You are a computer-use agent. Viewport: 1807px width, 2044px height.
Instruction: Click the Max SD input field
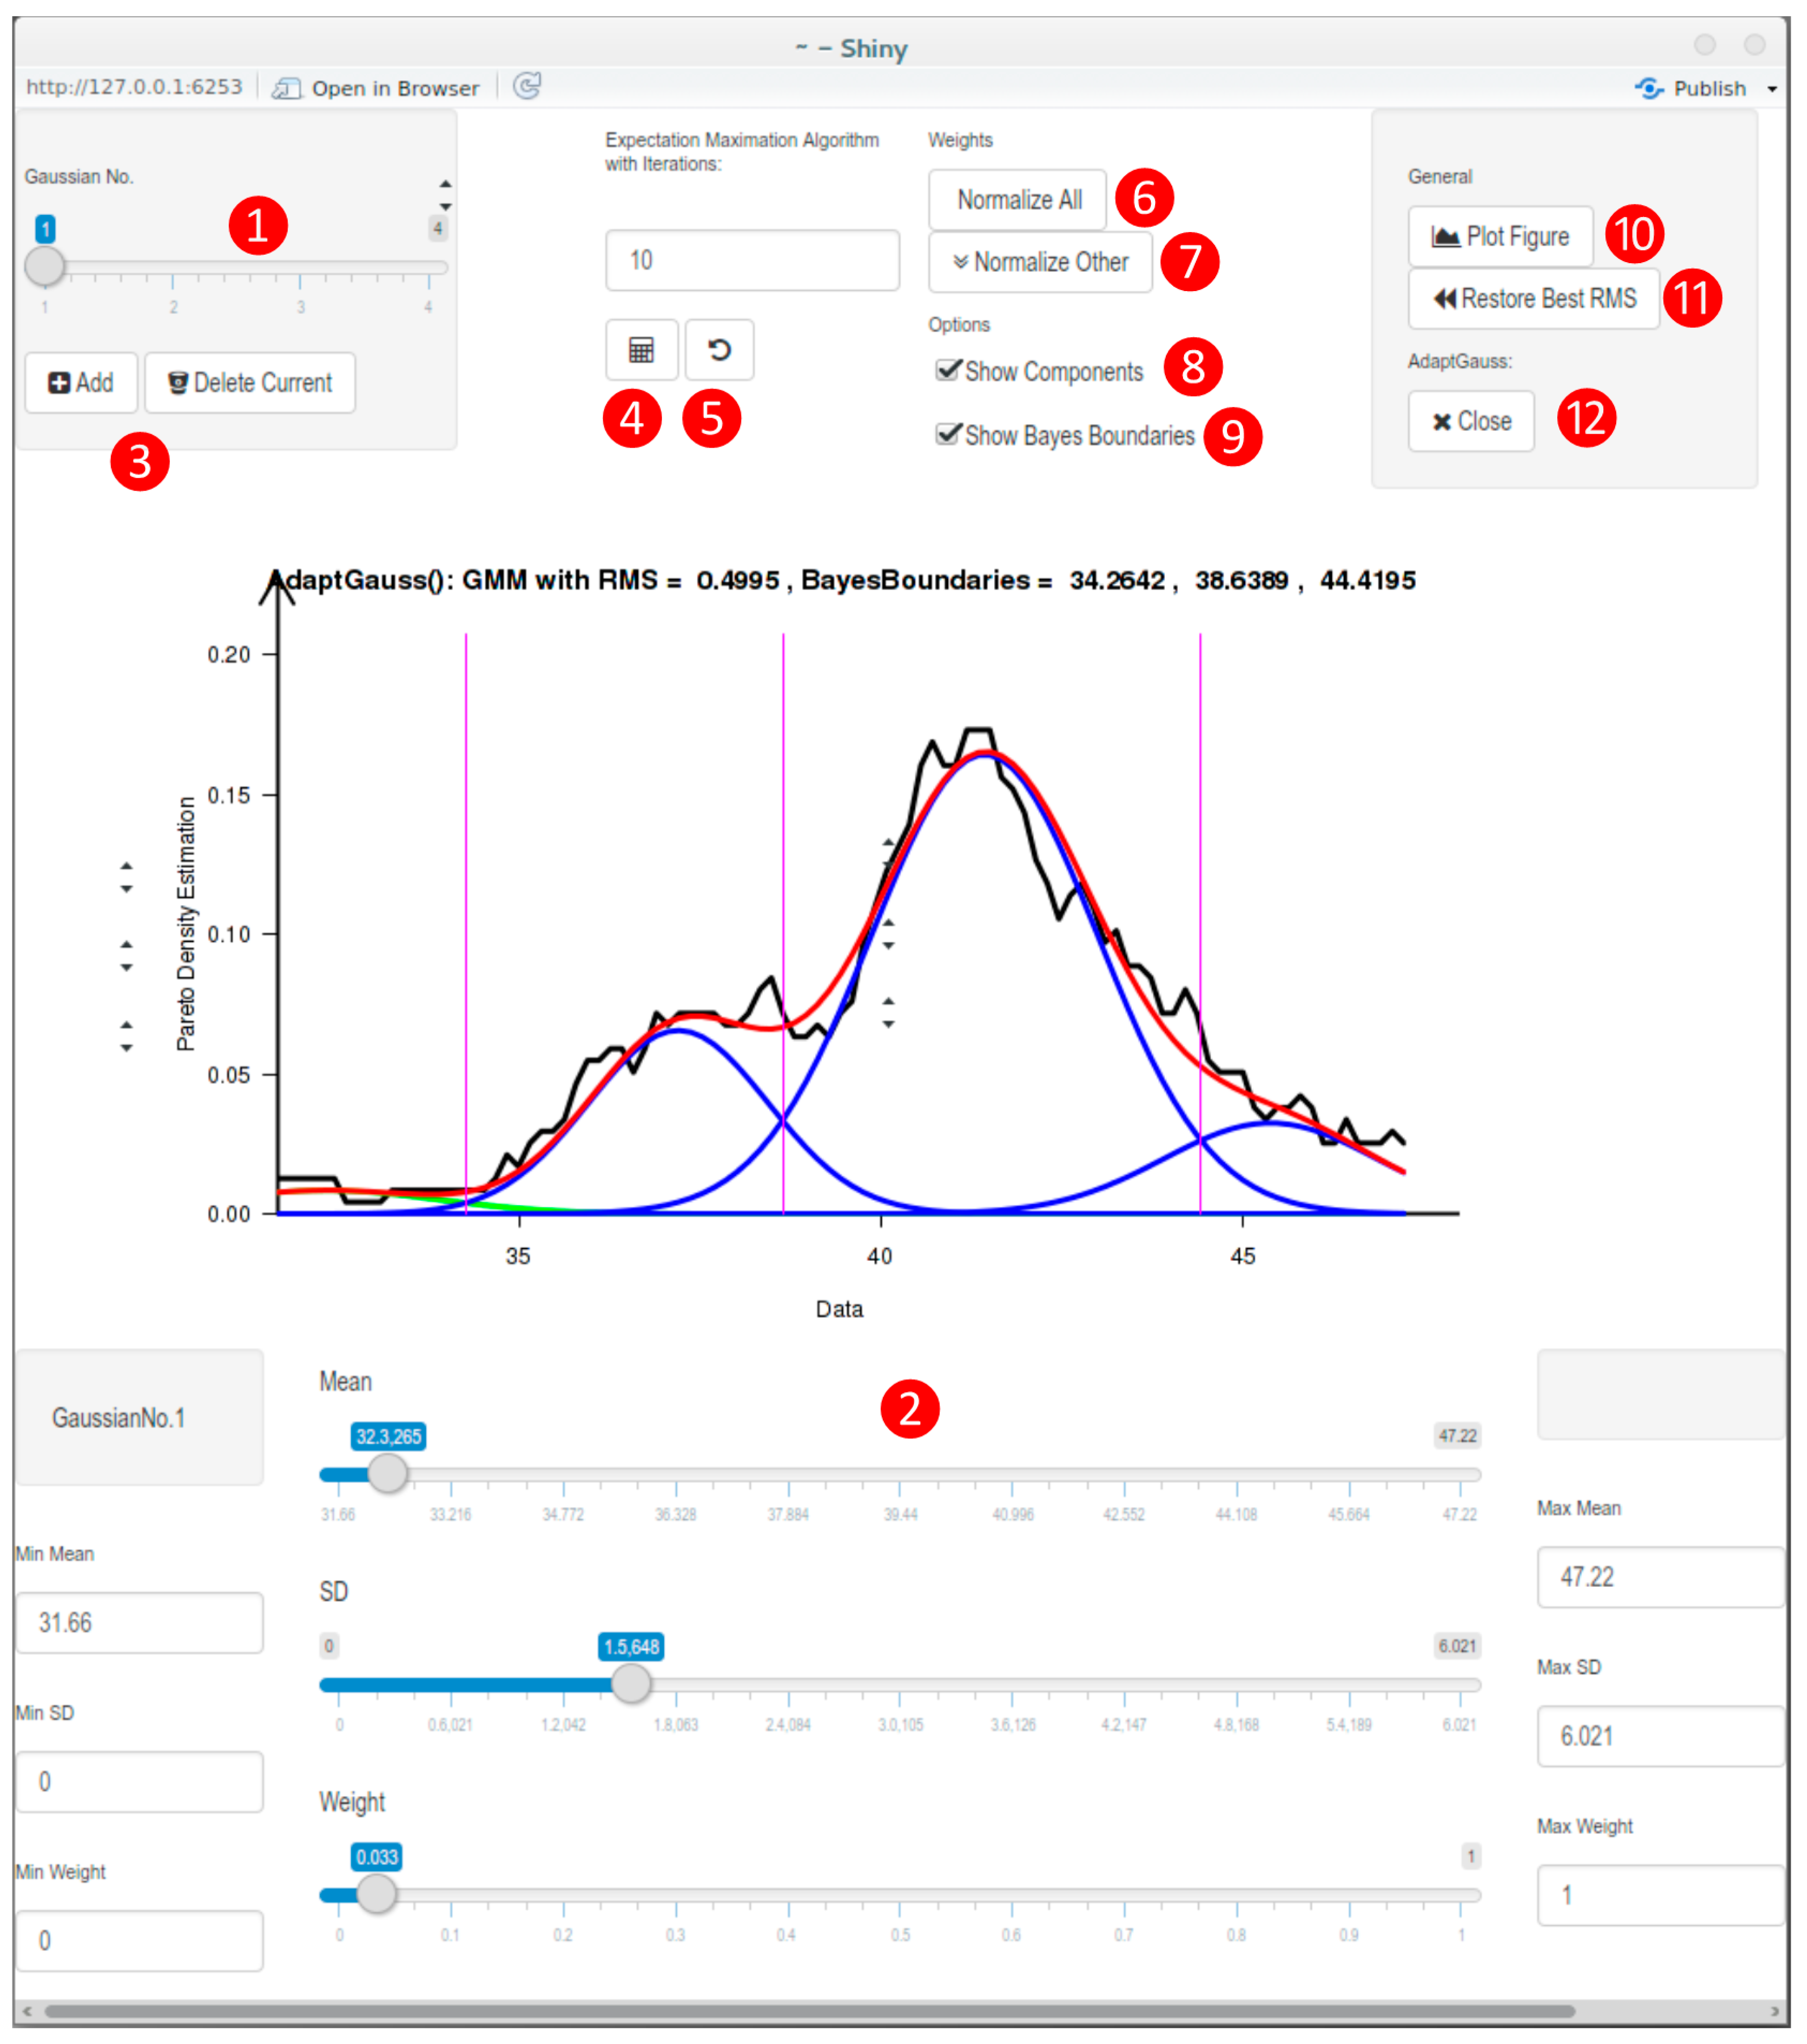pos(1660,1735)
